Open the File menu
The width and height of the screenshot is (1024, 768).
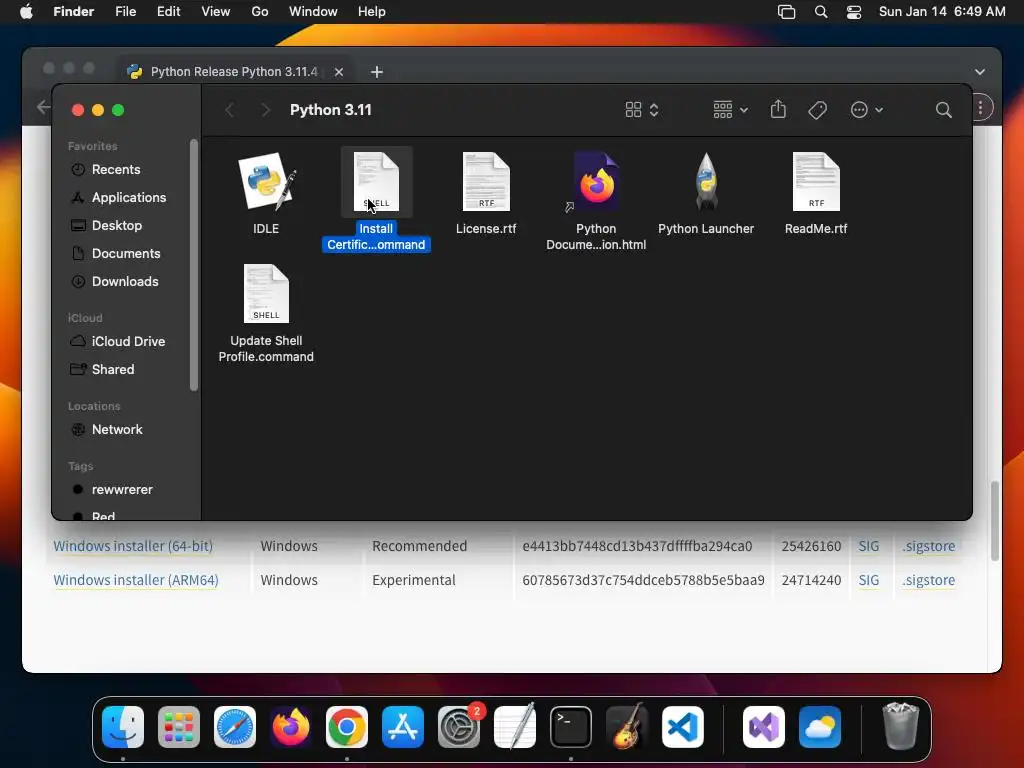125,12
